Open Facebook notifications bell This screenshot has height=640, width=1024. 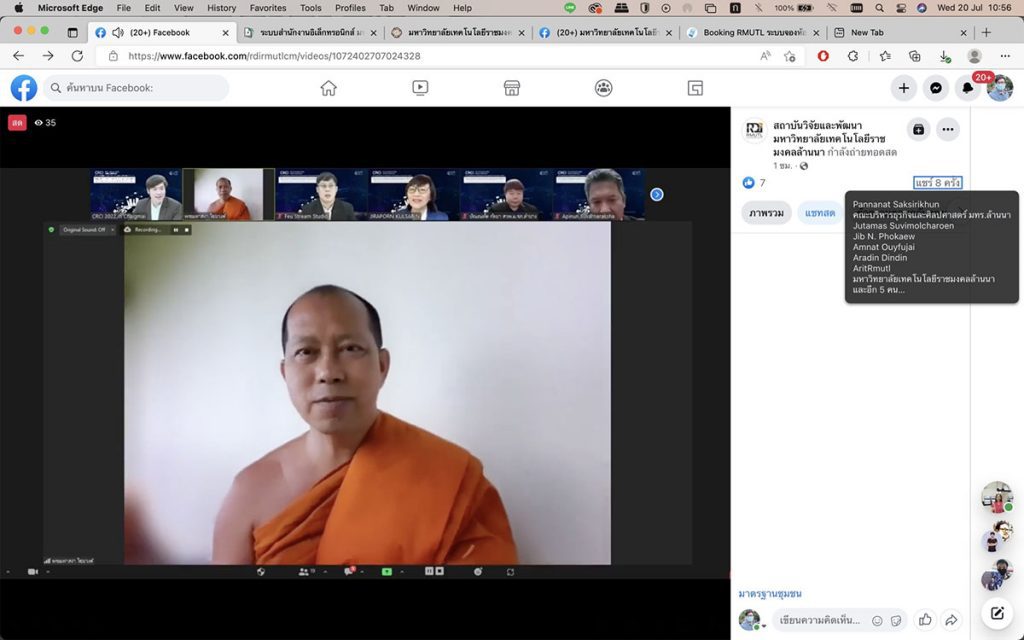click(967, 88)
